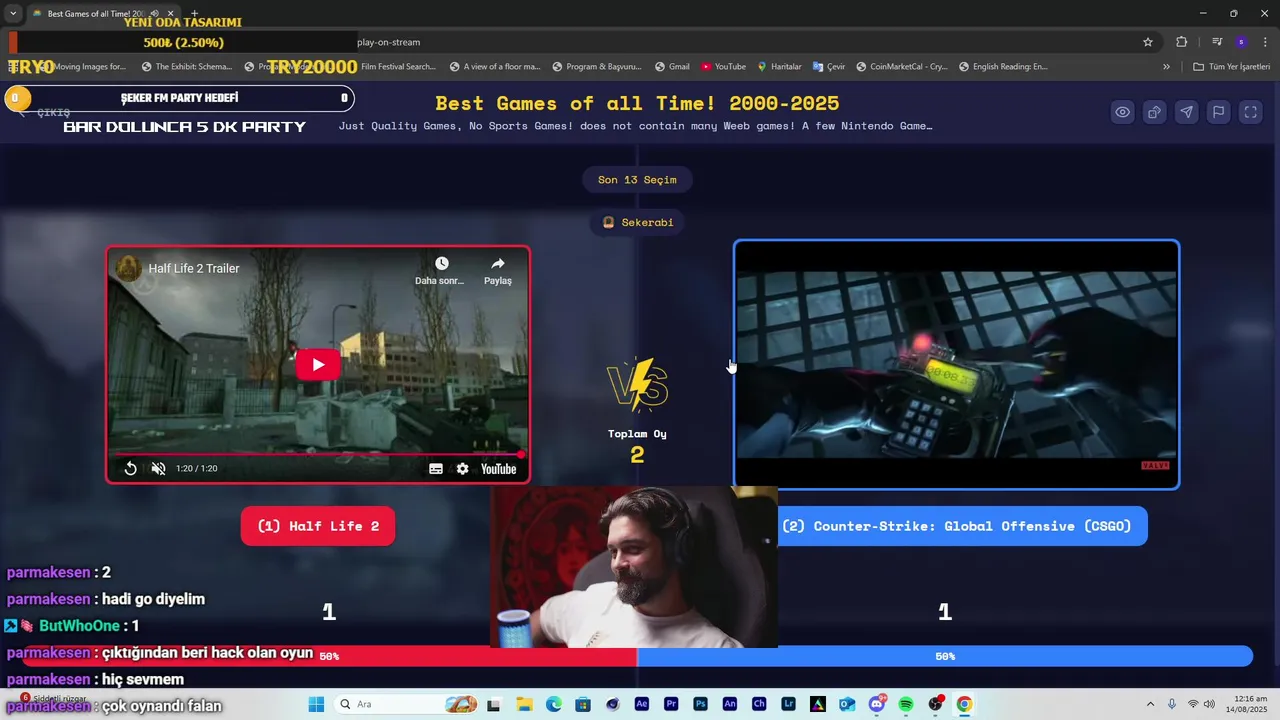The image size is (1280, 720).
Task: Vote for (1) Half Life 2
Action: coord(318,526)
